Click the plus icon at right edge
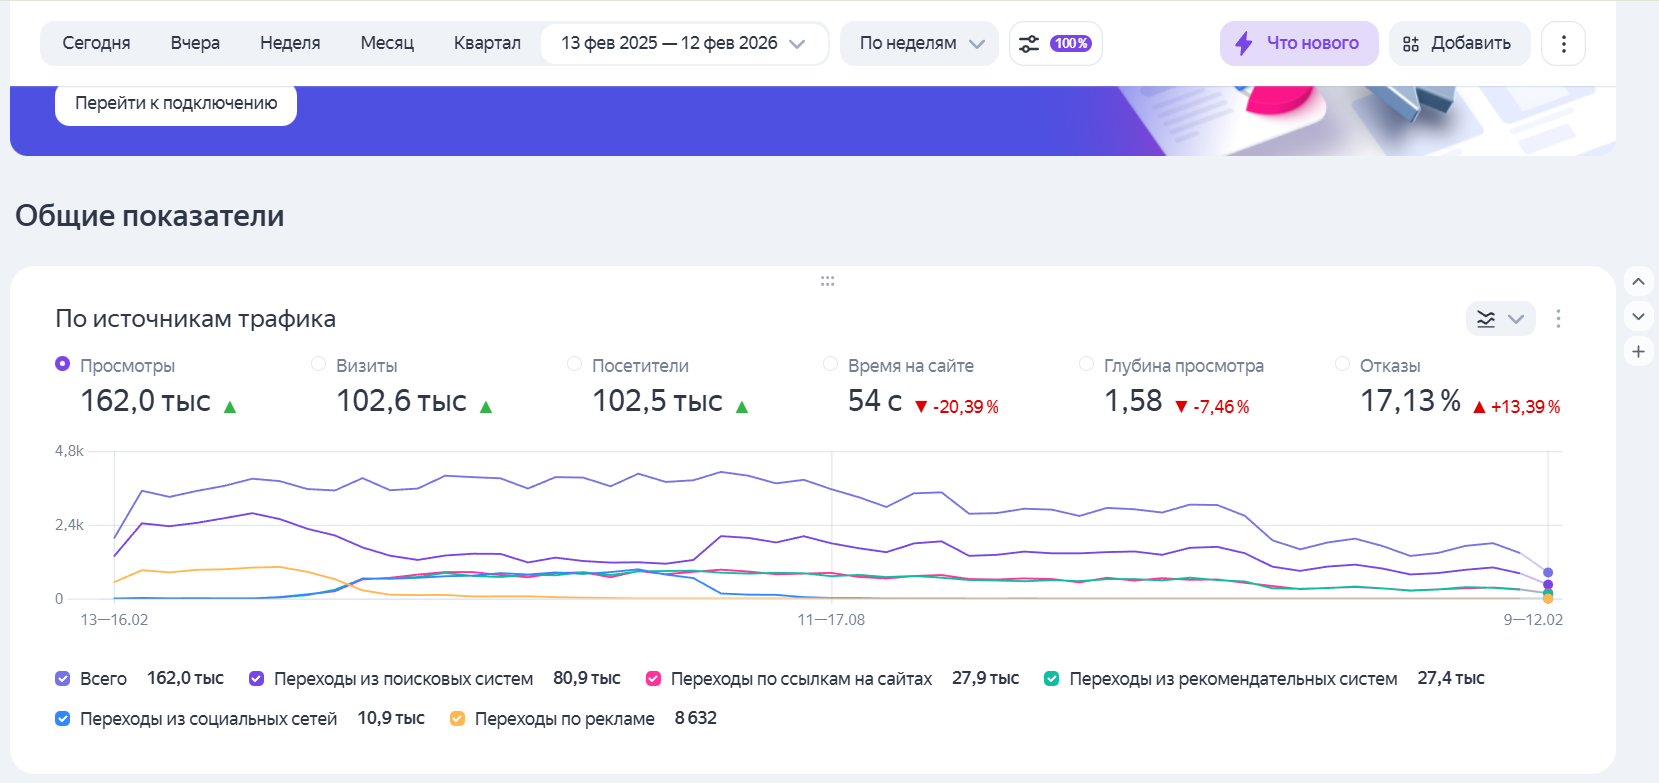The height and width of the screenshot is (783, 1659). click(x=1638, y=352)
